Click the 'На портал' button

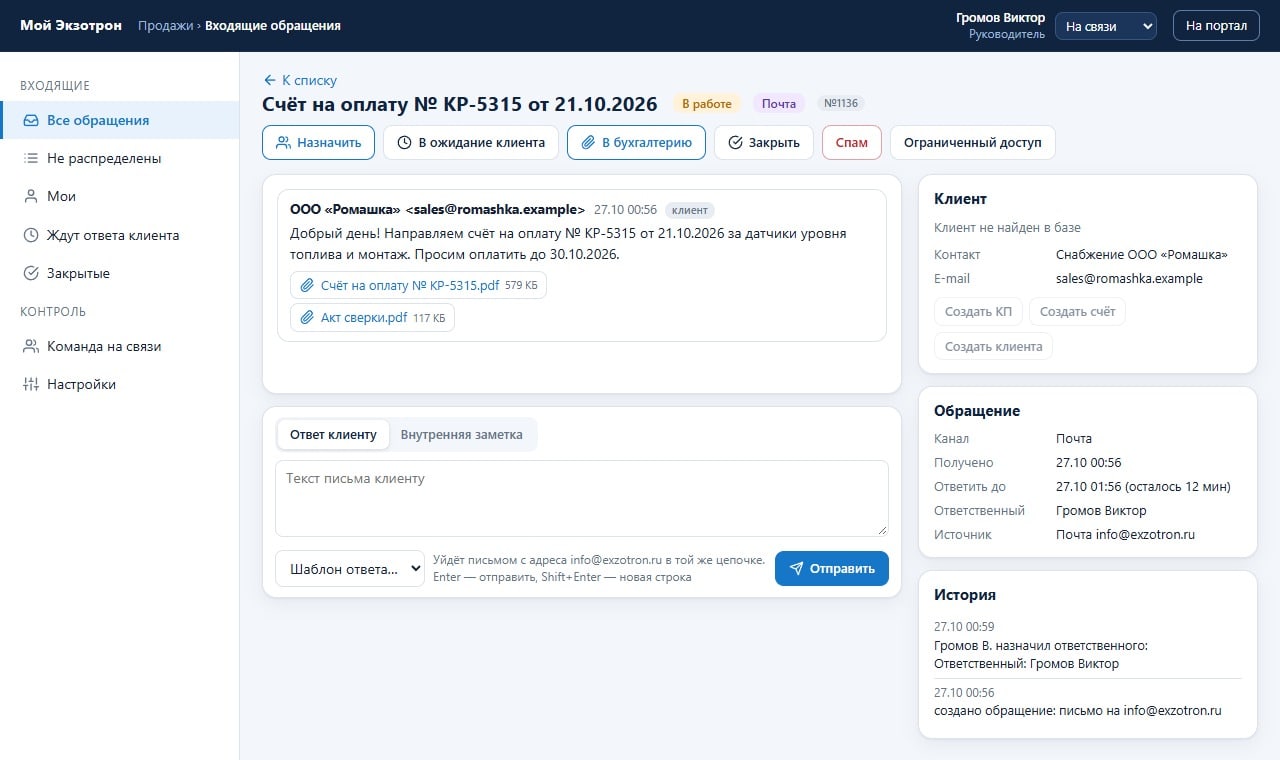[1216, 26]
